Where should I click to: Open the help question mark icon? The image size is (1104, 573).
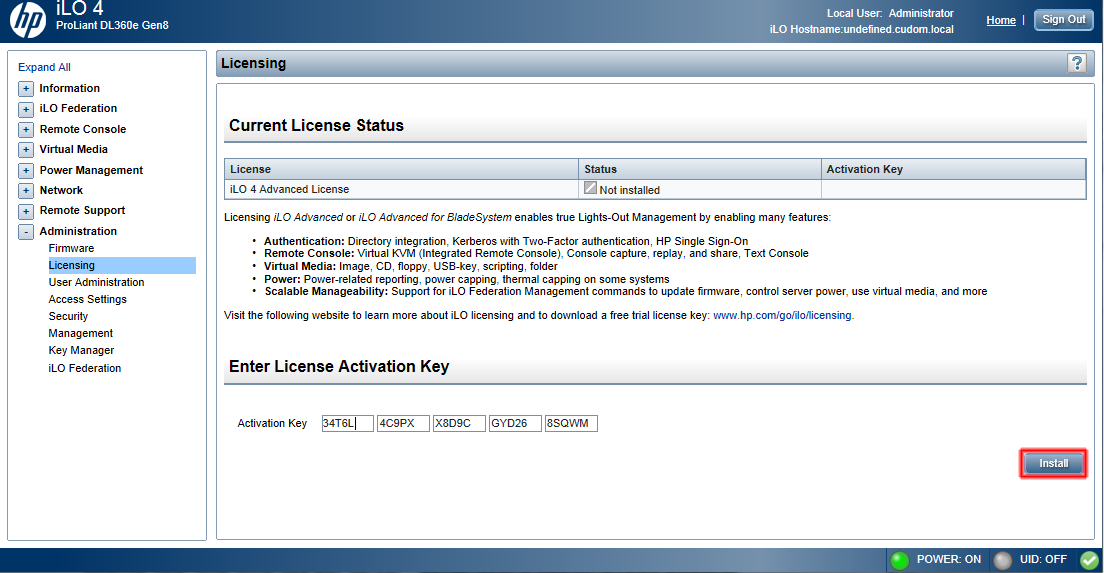point(1077,63)
